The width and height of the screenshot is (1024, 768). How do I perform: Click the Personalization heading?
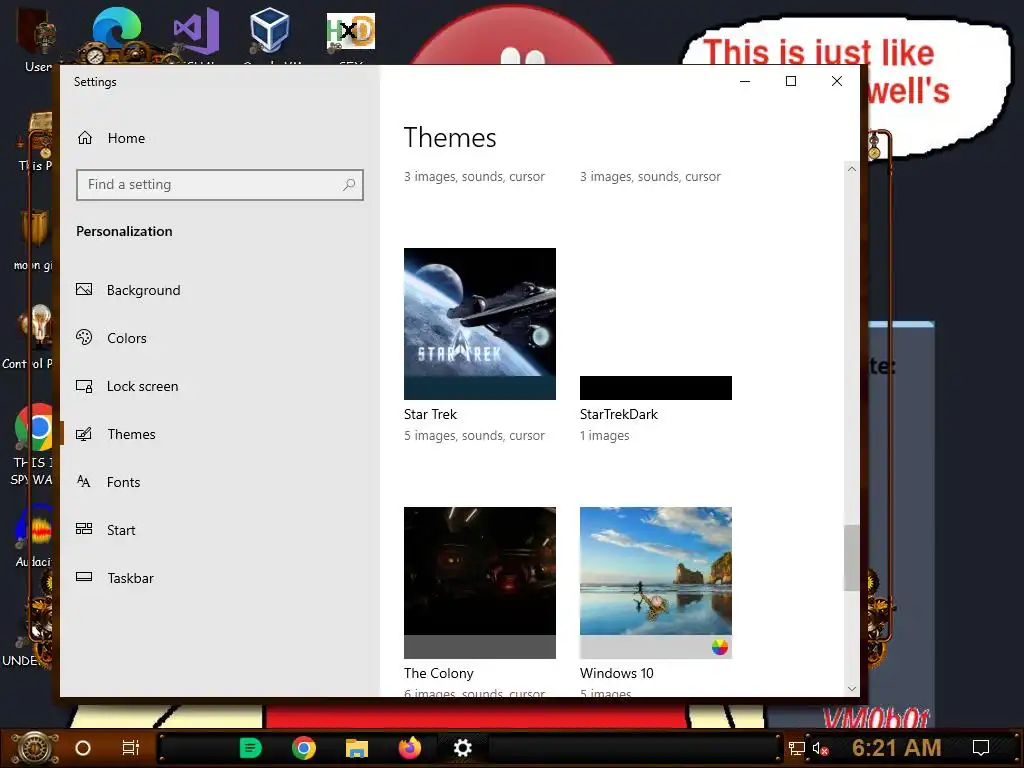pos(124,231)
